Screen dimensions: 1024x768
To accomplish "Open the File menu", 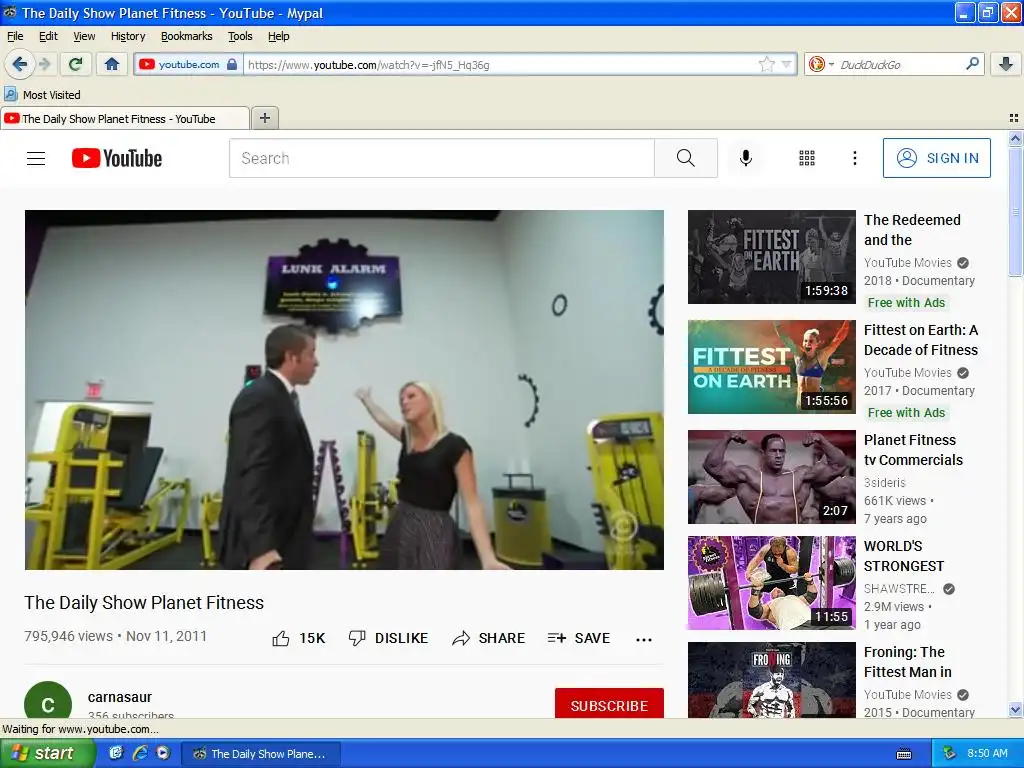I will (14, 36).
